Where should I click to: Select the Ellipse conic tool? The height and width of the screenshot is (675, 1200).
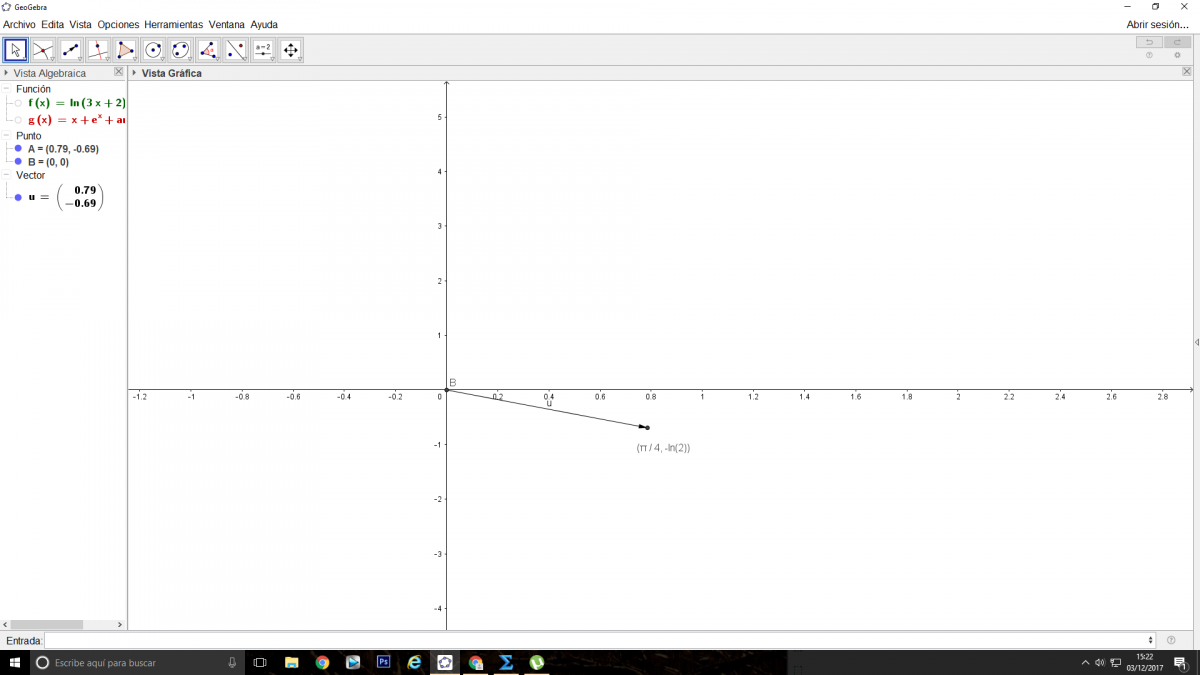coord(180,50)
